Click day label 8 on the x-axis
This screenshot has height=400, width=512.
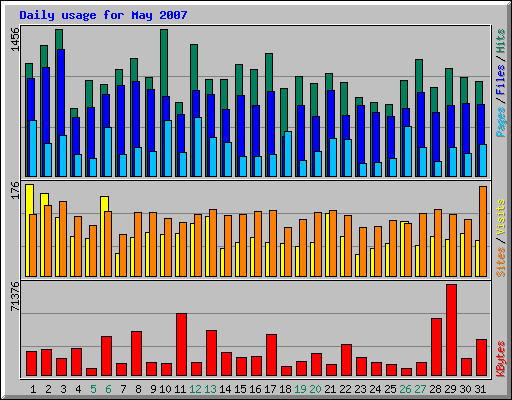coord(138,389)
